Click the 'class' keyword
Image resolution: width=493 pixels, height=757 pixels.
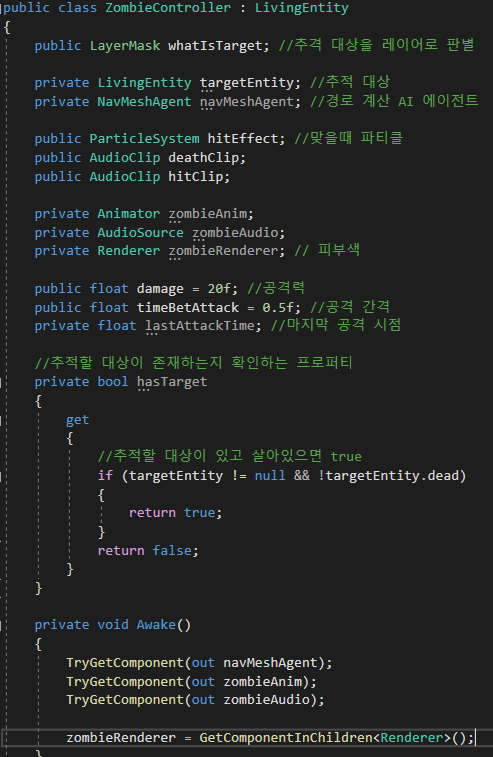[x=78, y=8]
